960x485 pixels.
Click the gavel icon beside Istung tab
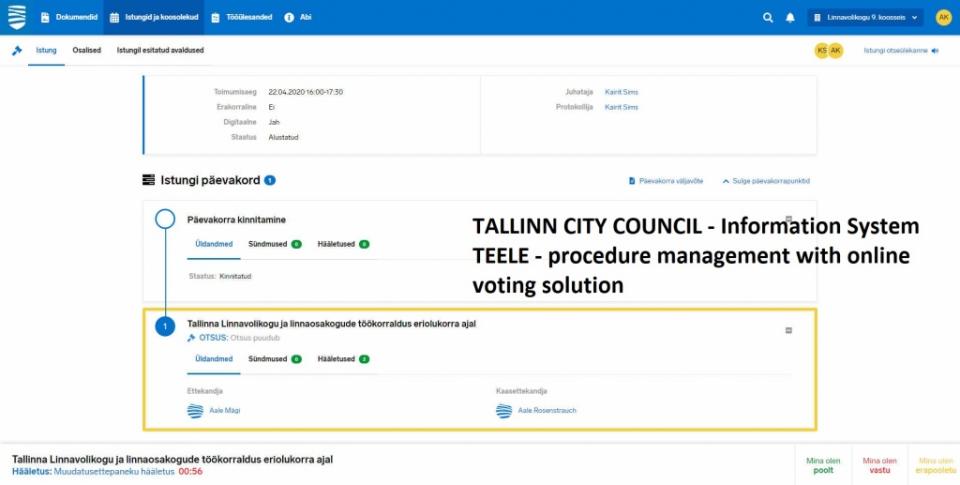tap(17, 51)
